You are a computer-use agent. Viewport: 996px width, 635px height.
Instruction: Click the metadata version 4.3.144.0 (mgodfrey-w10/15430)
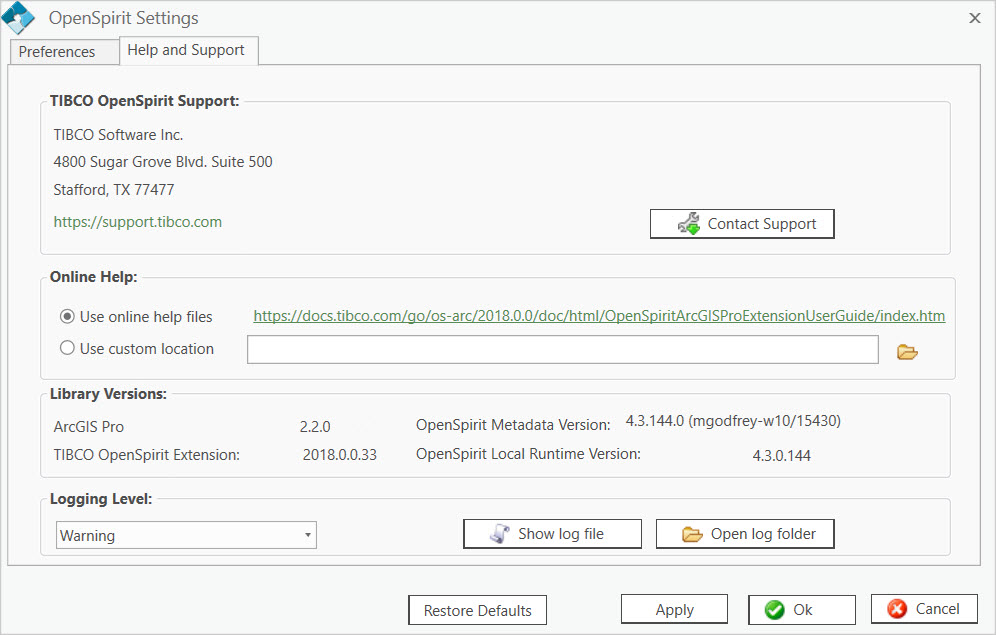733,421
